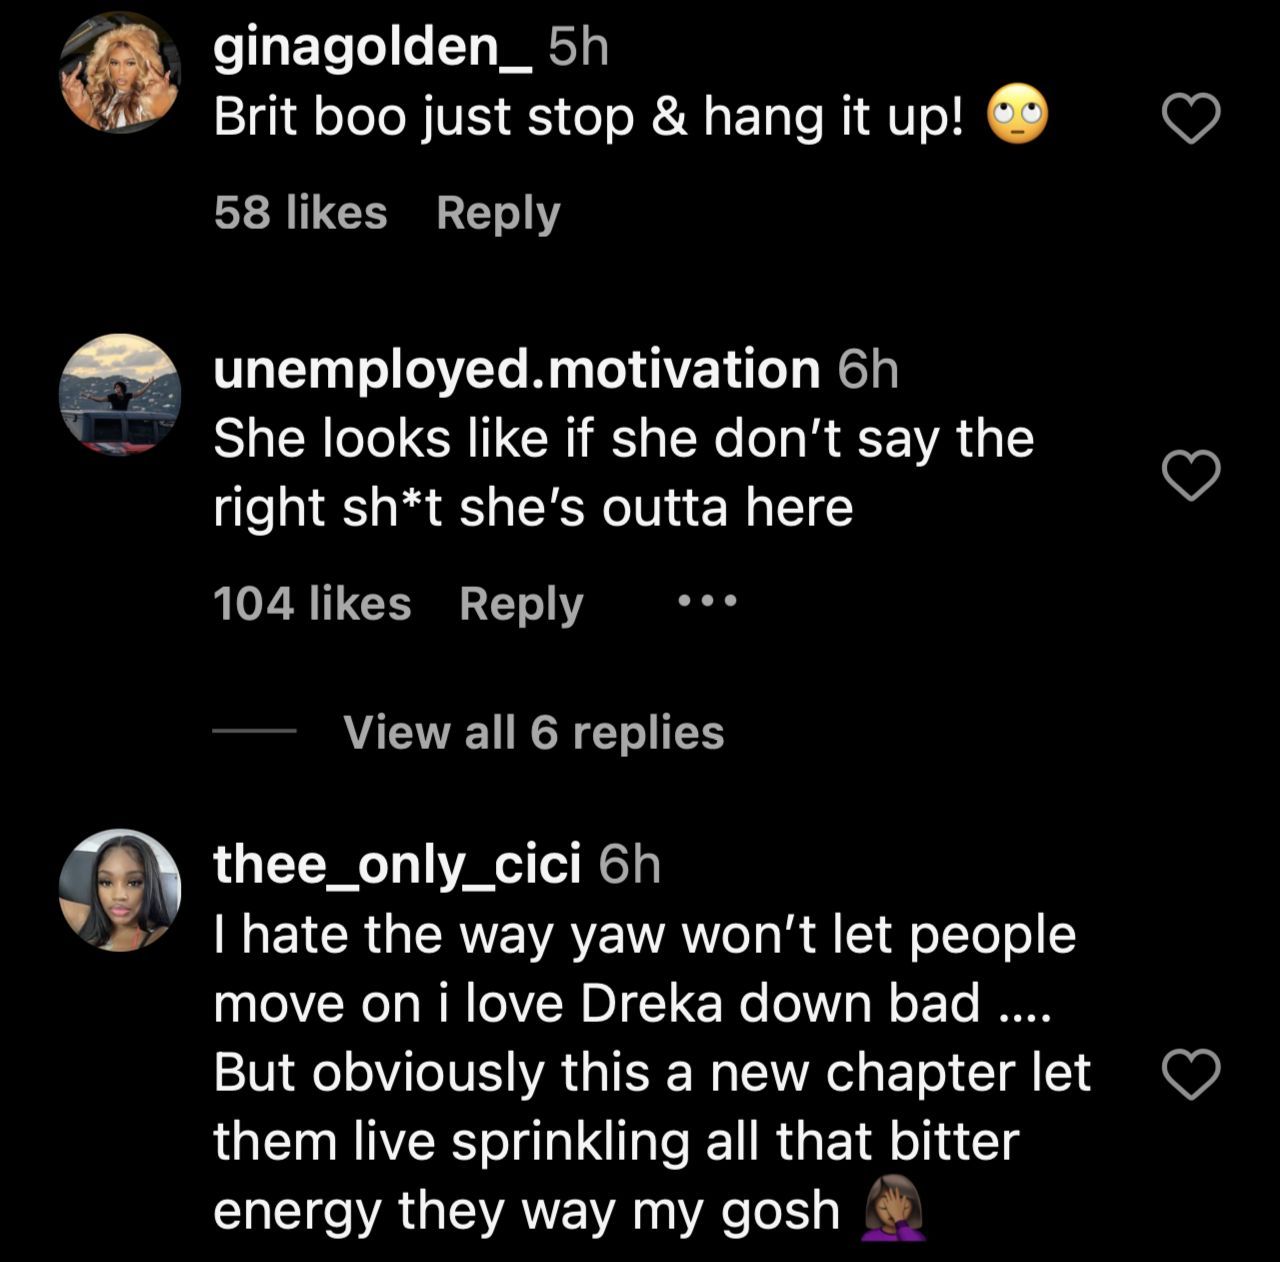Go to the thee_only_cici username link
1280x1262 pixels.
(x=397, y=864)
